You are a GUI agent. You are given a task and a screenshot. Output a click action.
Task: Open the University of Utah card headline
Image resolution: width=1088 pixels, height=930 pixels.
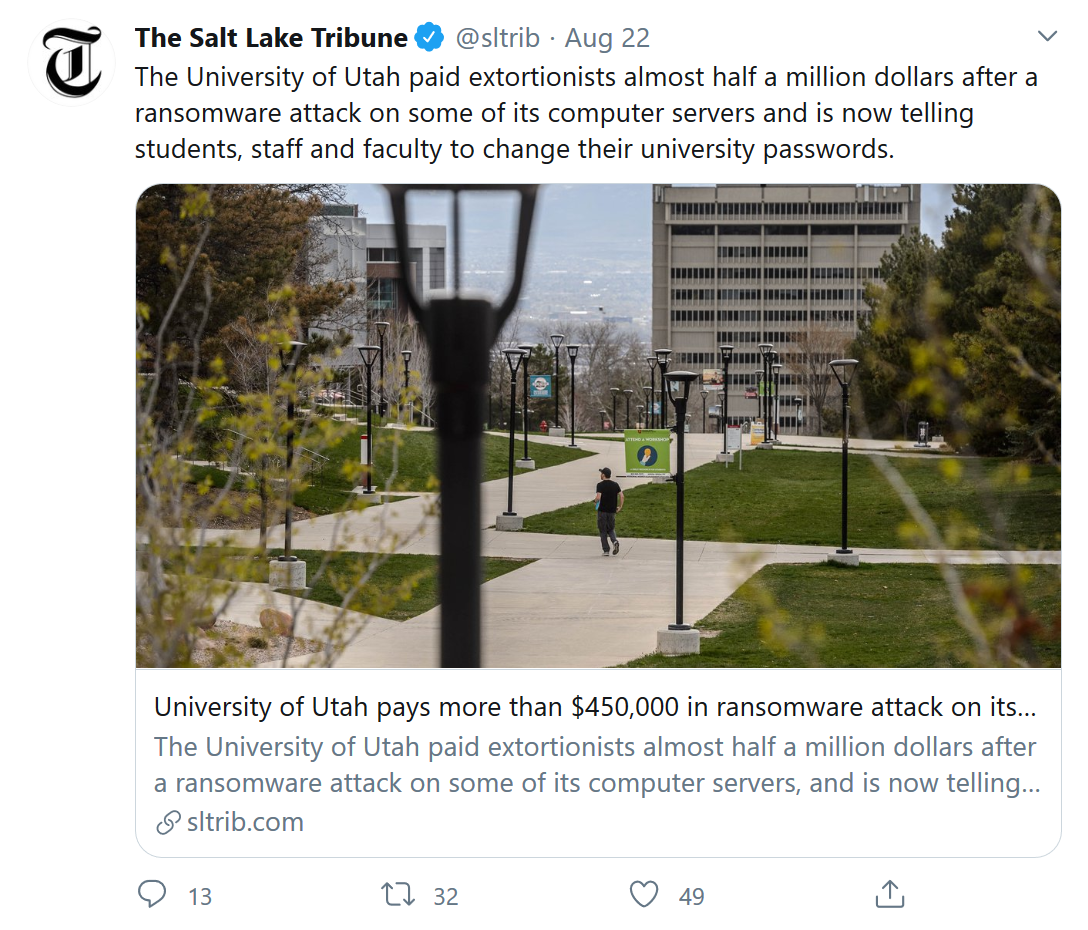point(594,707)
